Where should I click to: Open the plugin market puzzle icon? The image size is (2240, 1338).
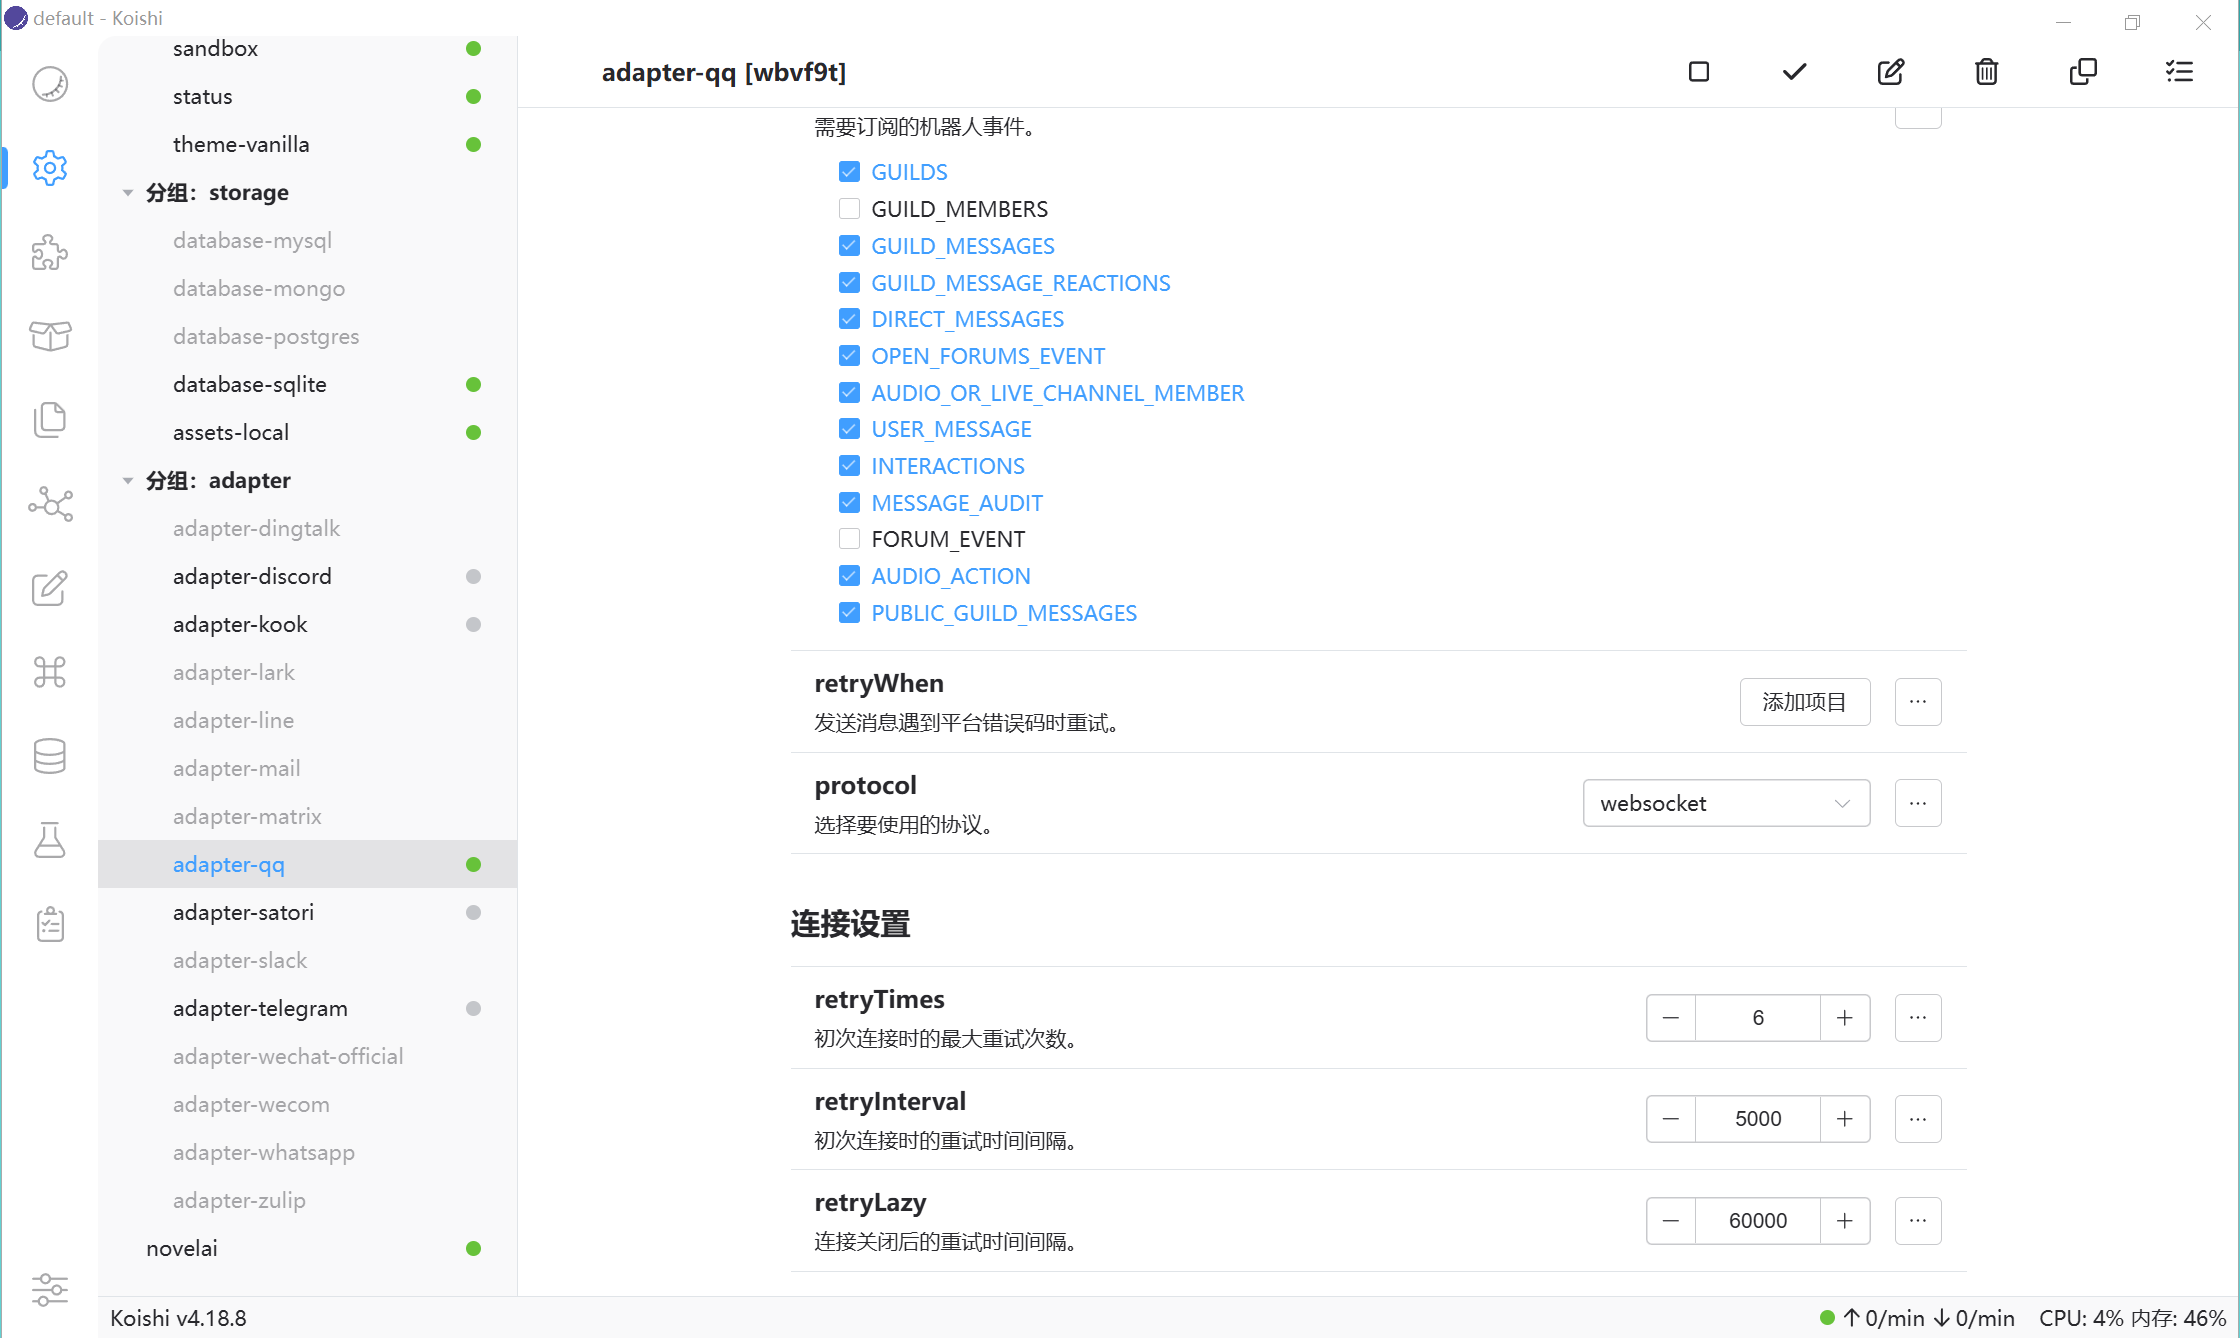tap(50, 252)
